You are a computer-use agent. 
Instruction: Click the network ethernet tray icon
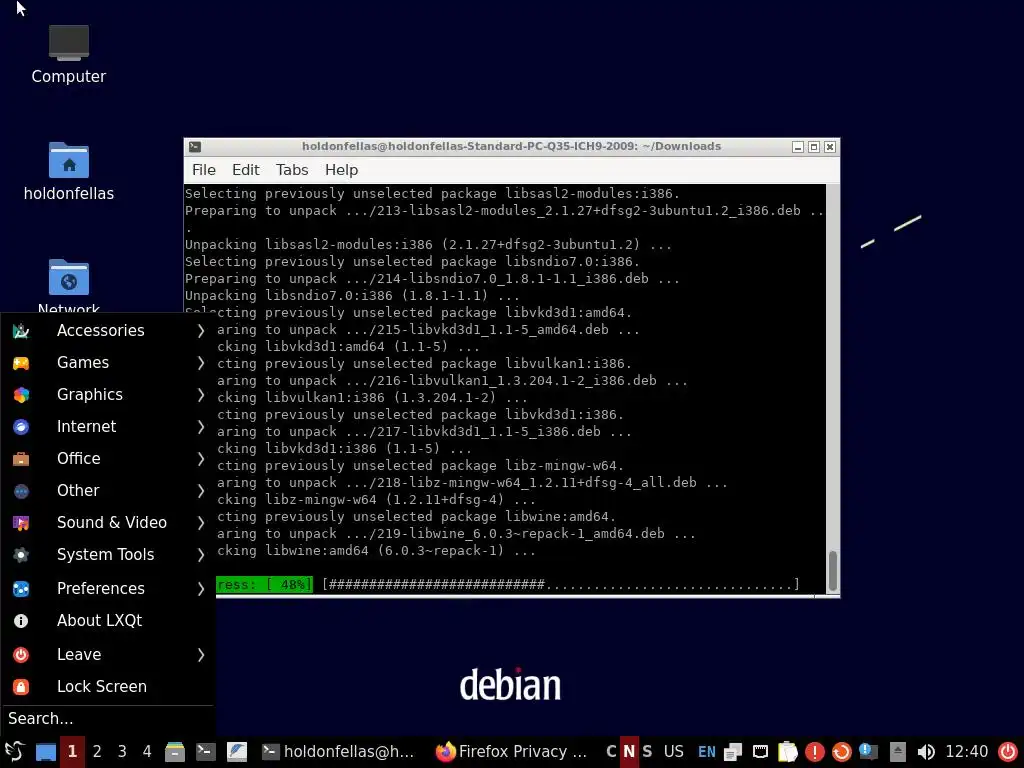pyautogui.click(x=760, y=752)
